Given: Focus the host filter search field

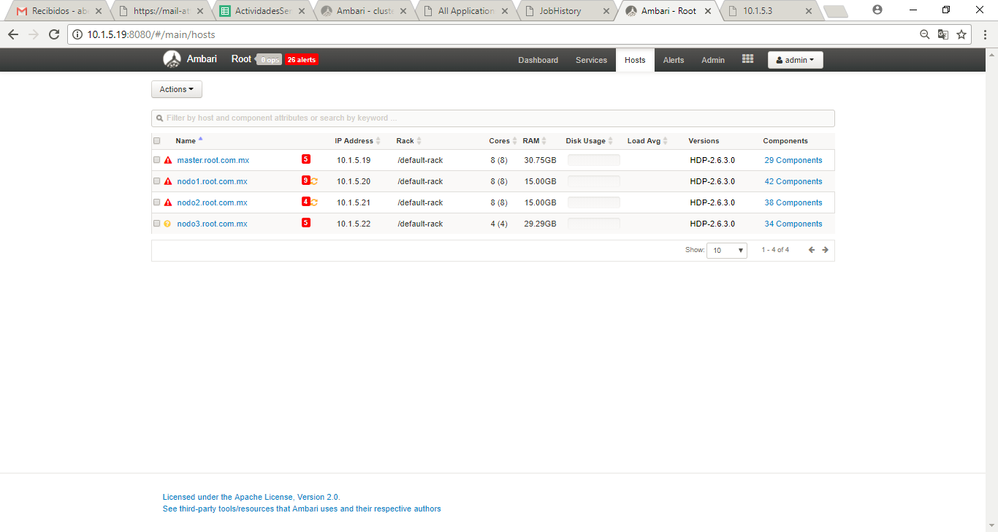Looking at the screenshot, I should tap(493, 118).
